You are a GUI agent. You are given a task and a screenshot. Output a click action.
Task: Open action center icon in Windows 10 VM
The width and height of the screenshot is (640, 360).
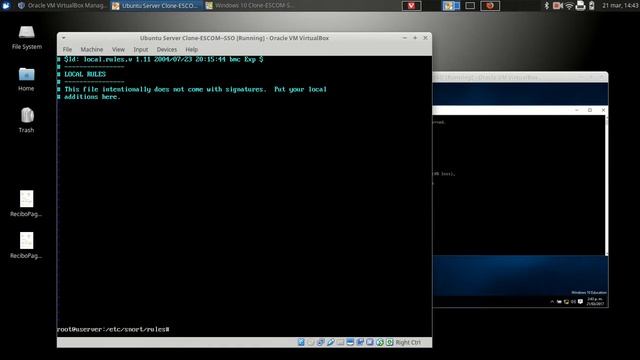580,302
